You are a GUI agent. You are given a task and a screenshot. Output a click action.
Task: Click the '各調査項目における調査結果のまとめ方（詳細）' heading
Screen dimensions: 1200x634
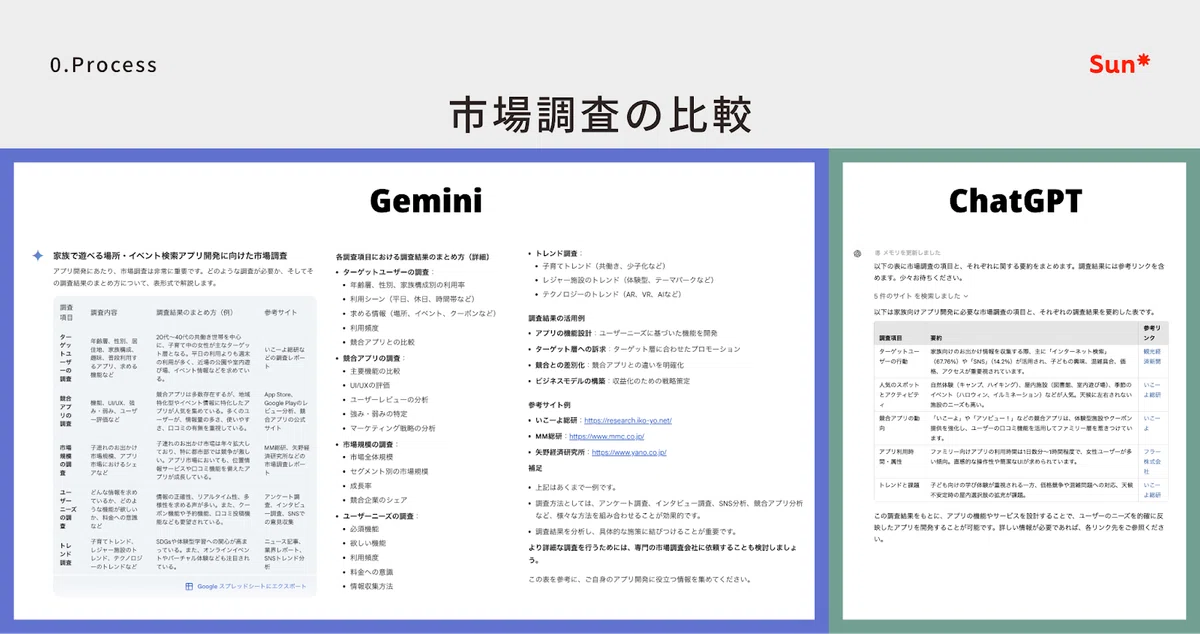pos(413,257)
